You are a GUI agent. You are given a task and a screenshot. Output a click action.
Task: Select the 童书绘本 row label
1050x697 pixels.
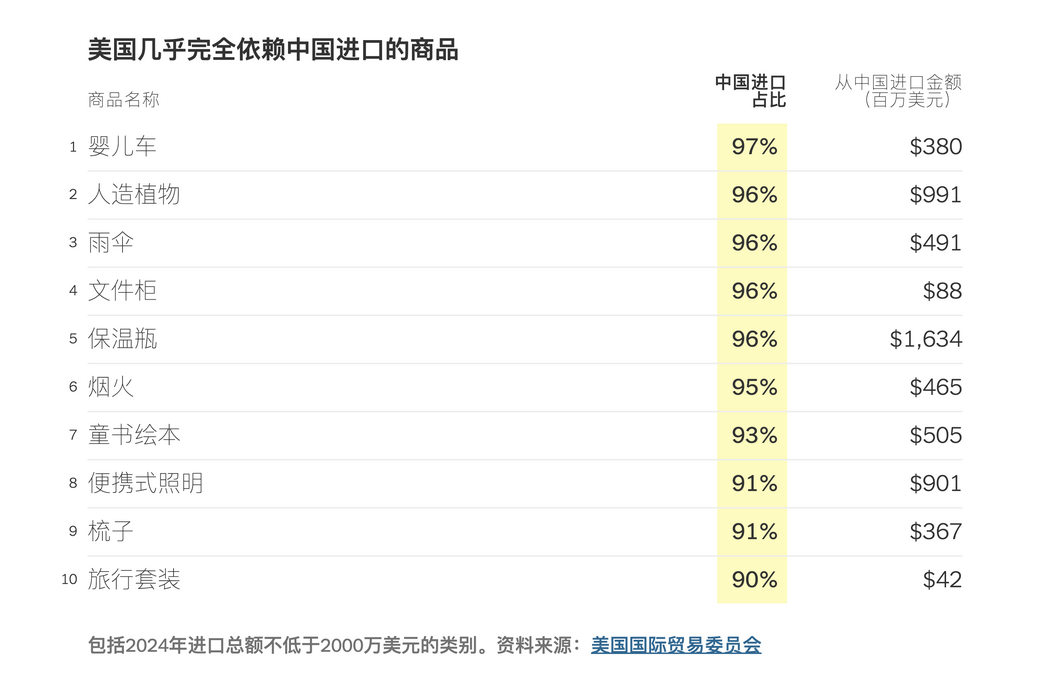tap(134, 435)
